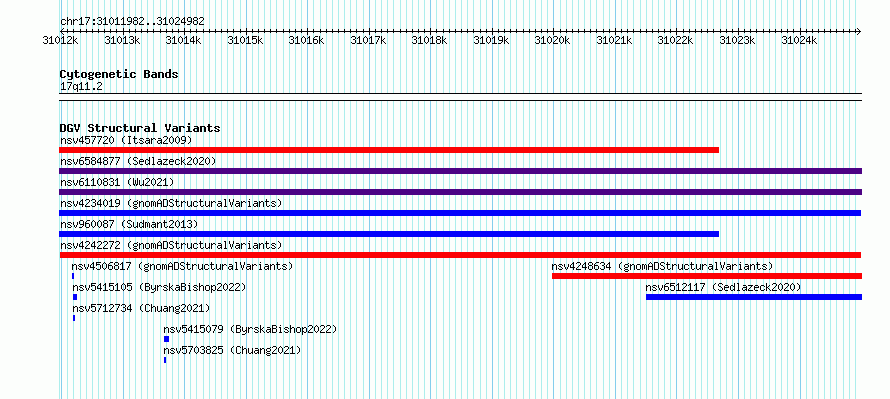Click the 31012k ruler tick label
This screenshot has width=890, height=399.
pyautogui.click(x=60, y=40)
